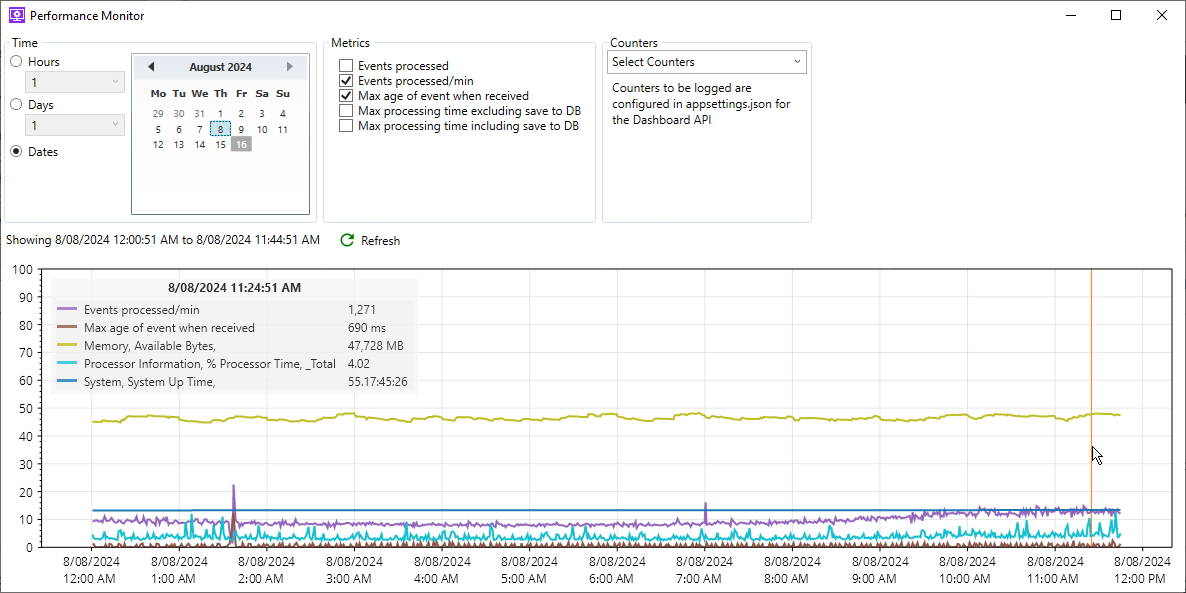Click the Refresh circular arrow icon
This screenshot has height=593, width=1186.
coord(347,240)
